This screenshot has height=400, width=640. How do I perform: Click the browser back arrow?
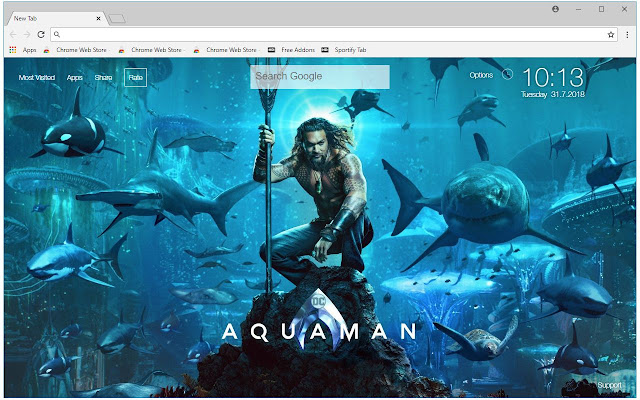[13, 35]
